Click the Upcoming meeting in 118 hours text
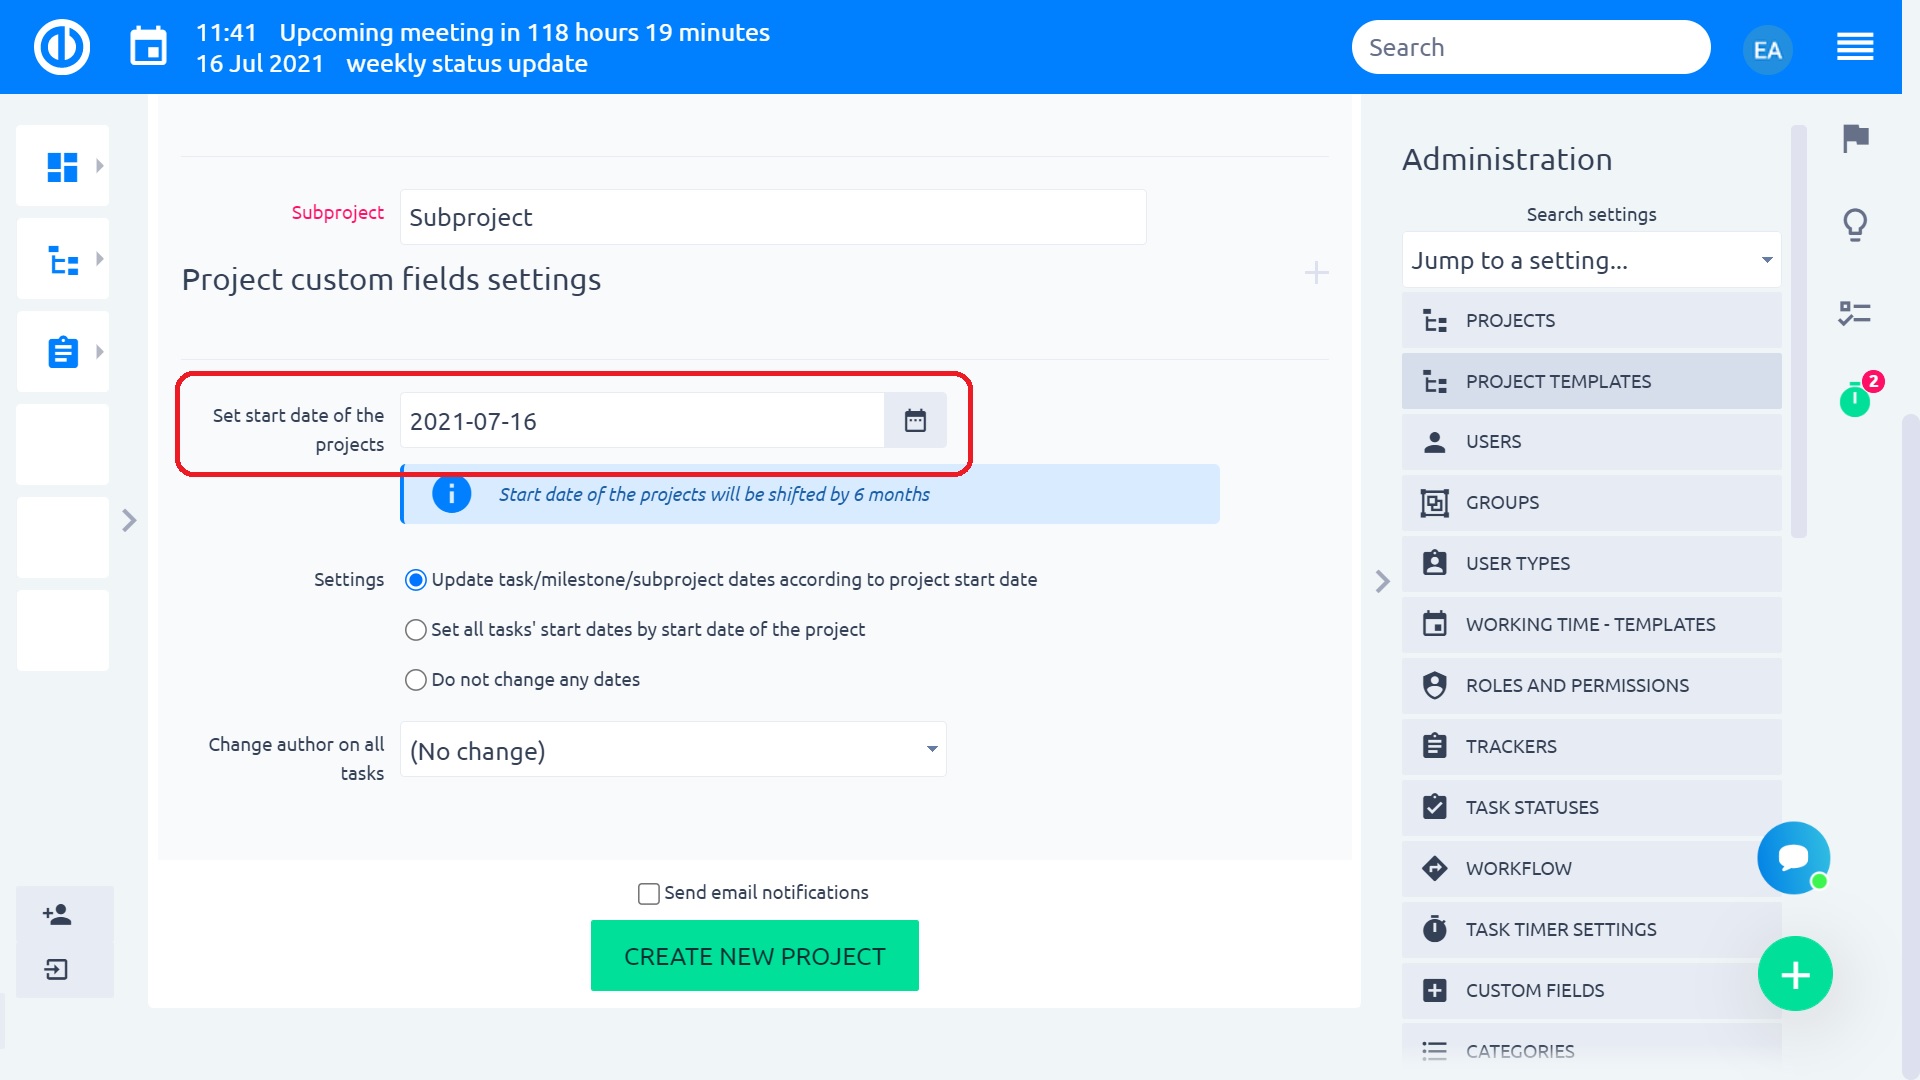 524,32
